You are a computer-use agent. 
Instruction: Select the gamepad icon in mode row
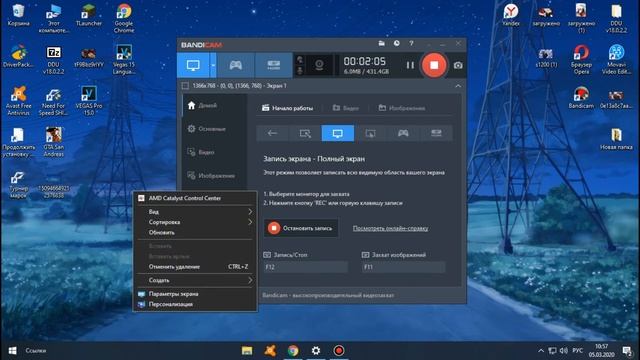pyautogui.click(x=403, y=133)
